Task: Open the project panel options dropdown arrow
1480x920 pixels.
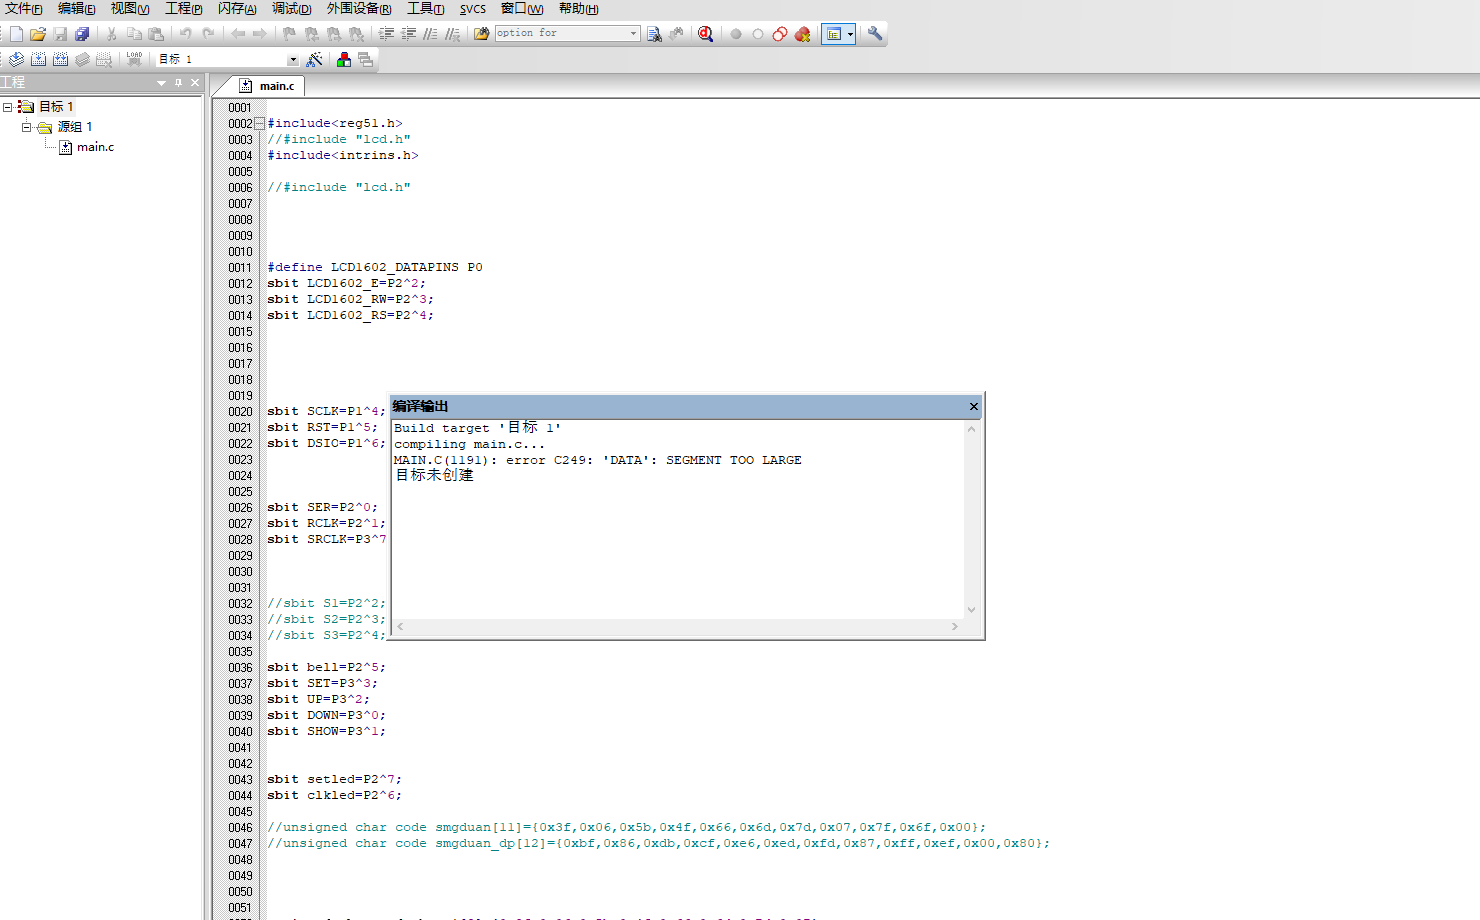Action: [x=161, y=83]
